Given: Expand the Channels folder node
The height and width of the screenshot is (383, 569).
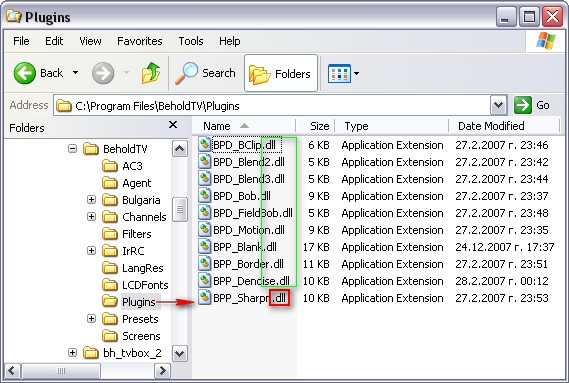Looking at the screenshot, I should 91,217.
